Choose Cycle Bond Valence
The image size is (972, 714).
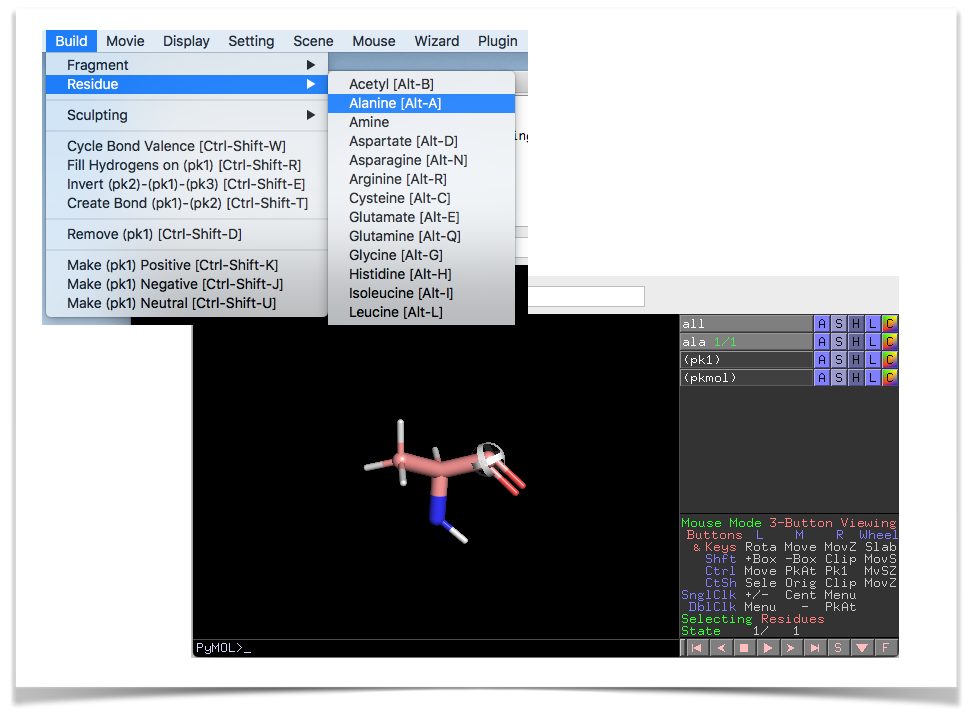(x=187, y=146)
